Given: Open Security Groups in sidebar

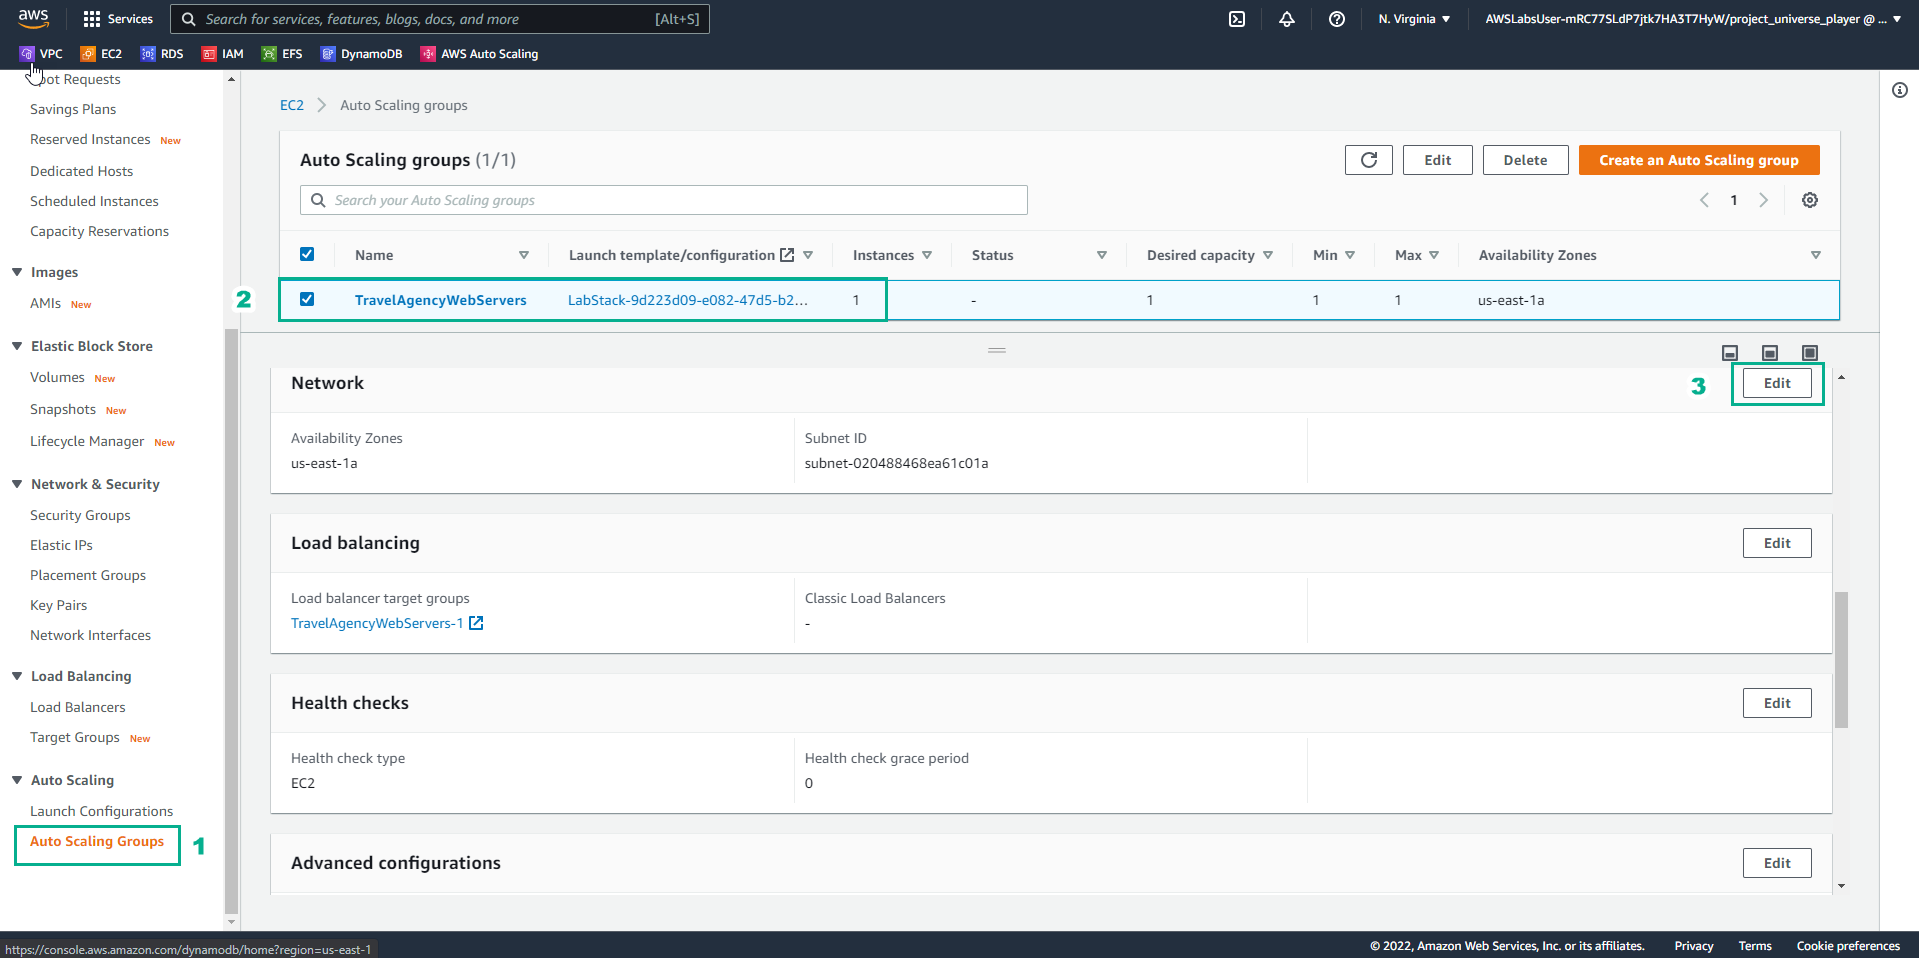Looking at the screenshot, I should tap(80, 515).
